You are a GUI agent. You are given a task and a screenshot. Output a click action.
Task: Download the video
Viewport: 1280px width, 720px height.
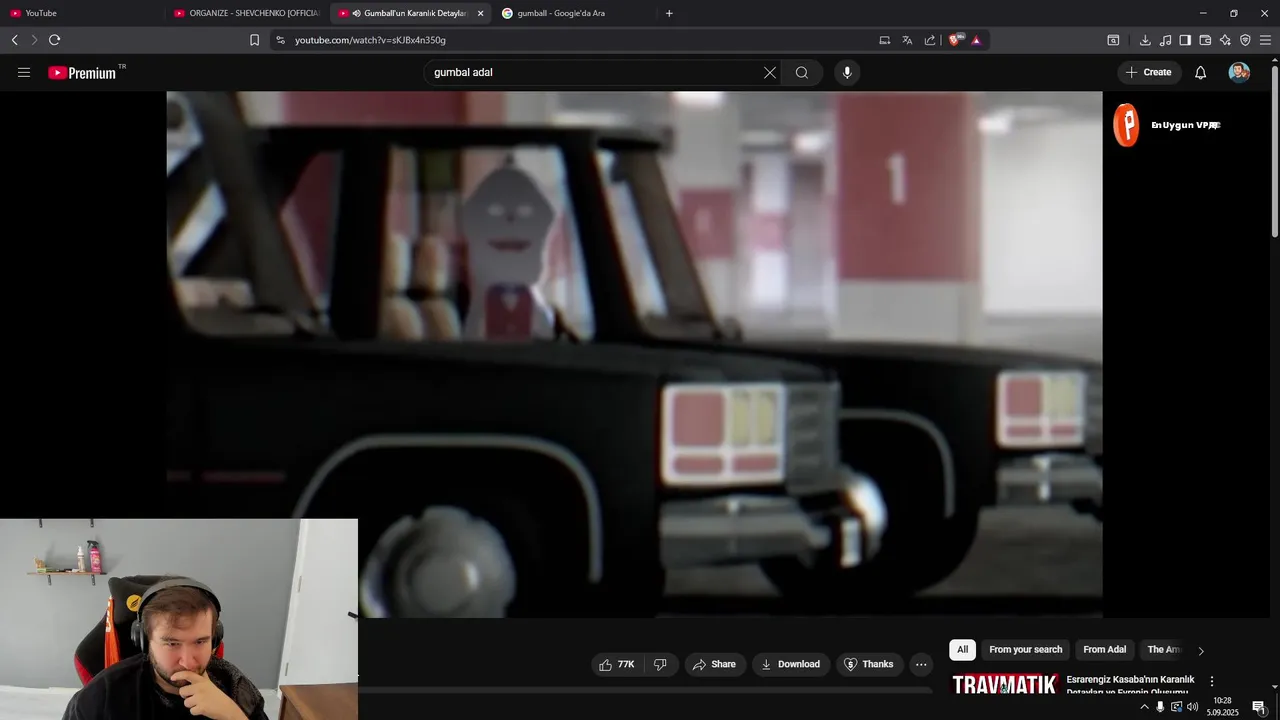[x=790, y=664]
